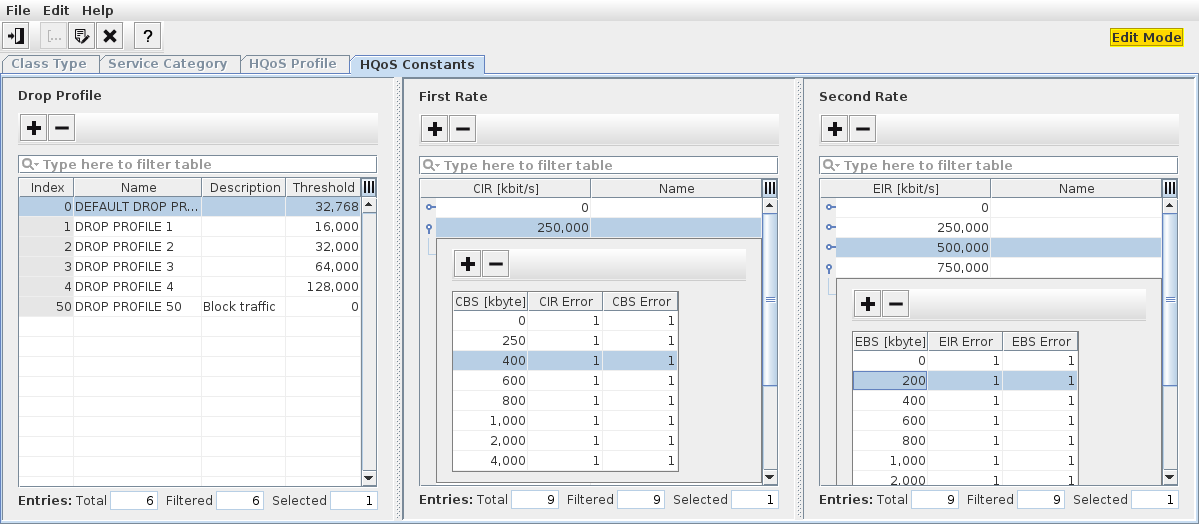Viewport: 1199px width, 524px height.
Task: Open the Edit menu
Action: tap(56, 10)
